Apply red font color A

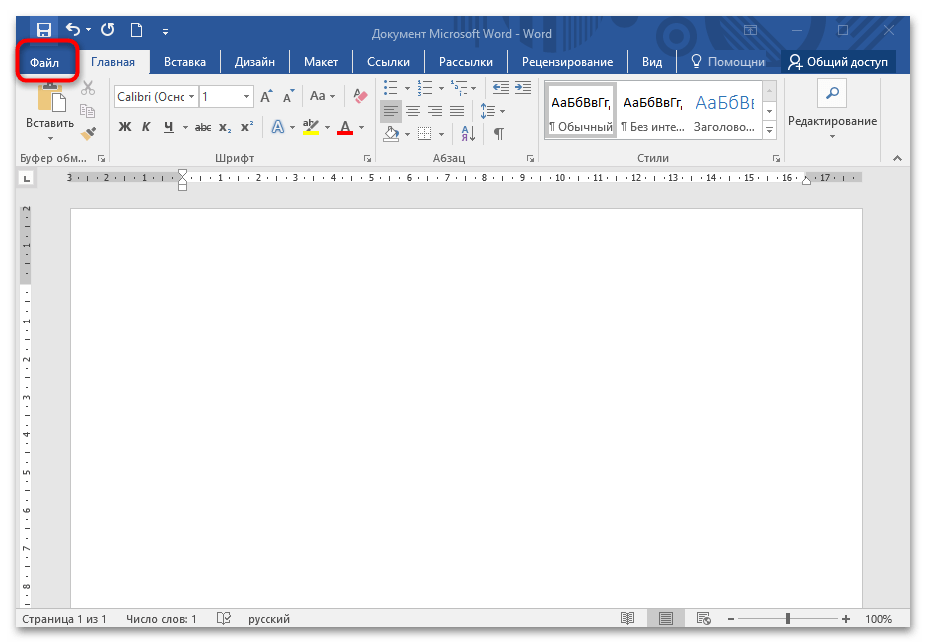click(345, 127)
